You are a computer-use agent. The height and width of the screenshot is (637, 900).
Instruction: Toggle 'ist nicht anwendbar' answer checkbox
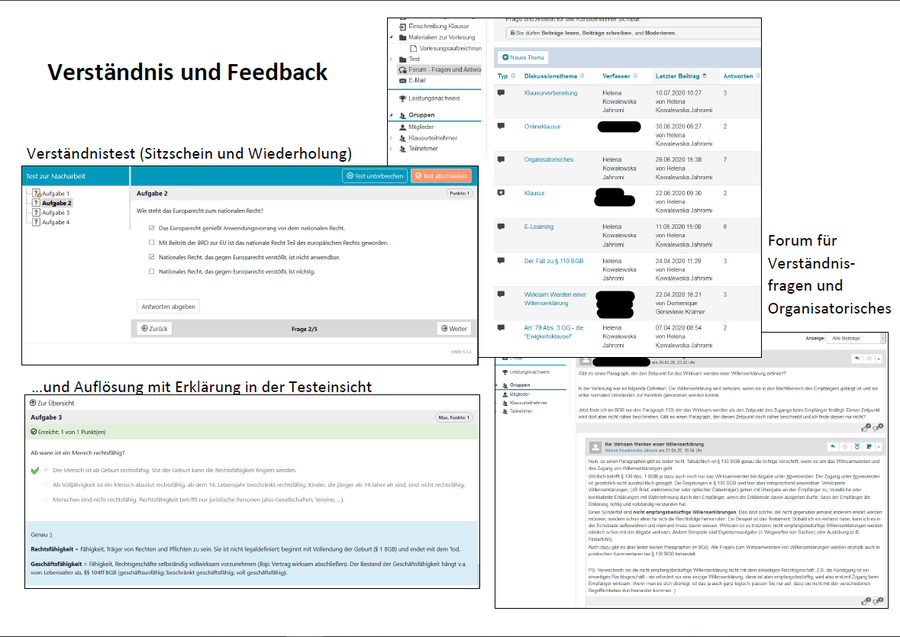[x=152, y=257]
